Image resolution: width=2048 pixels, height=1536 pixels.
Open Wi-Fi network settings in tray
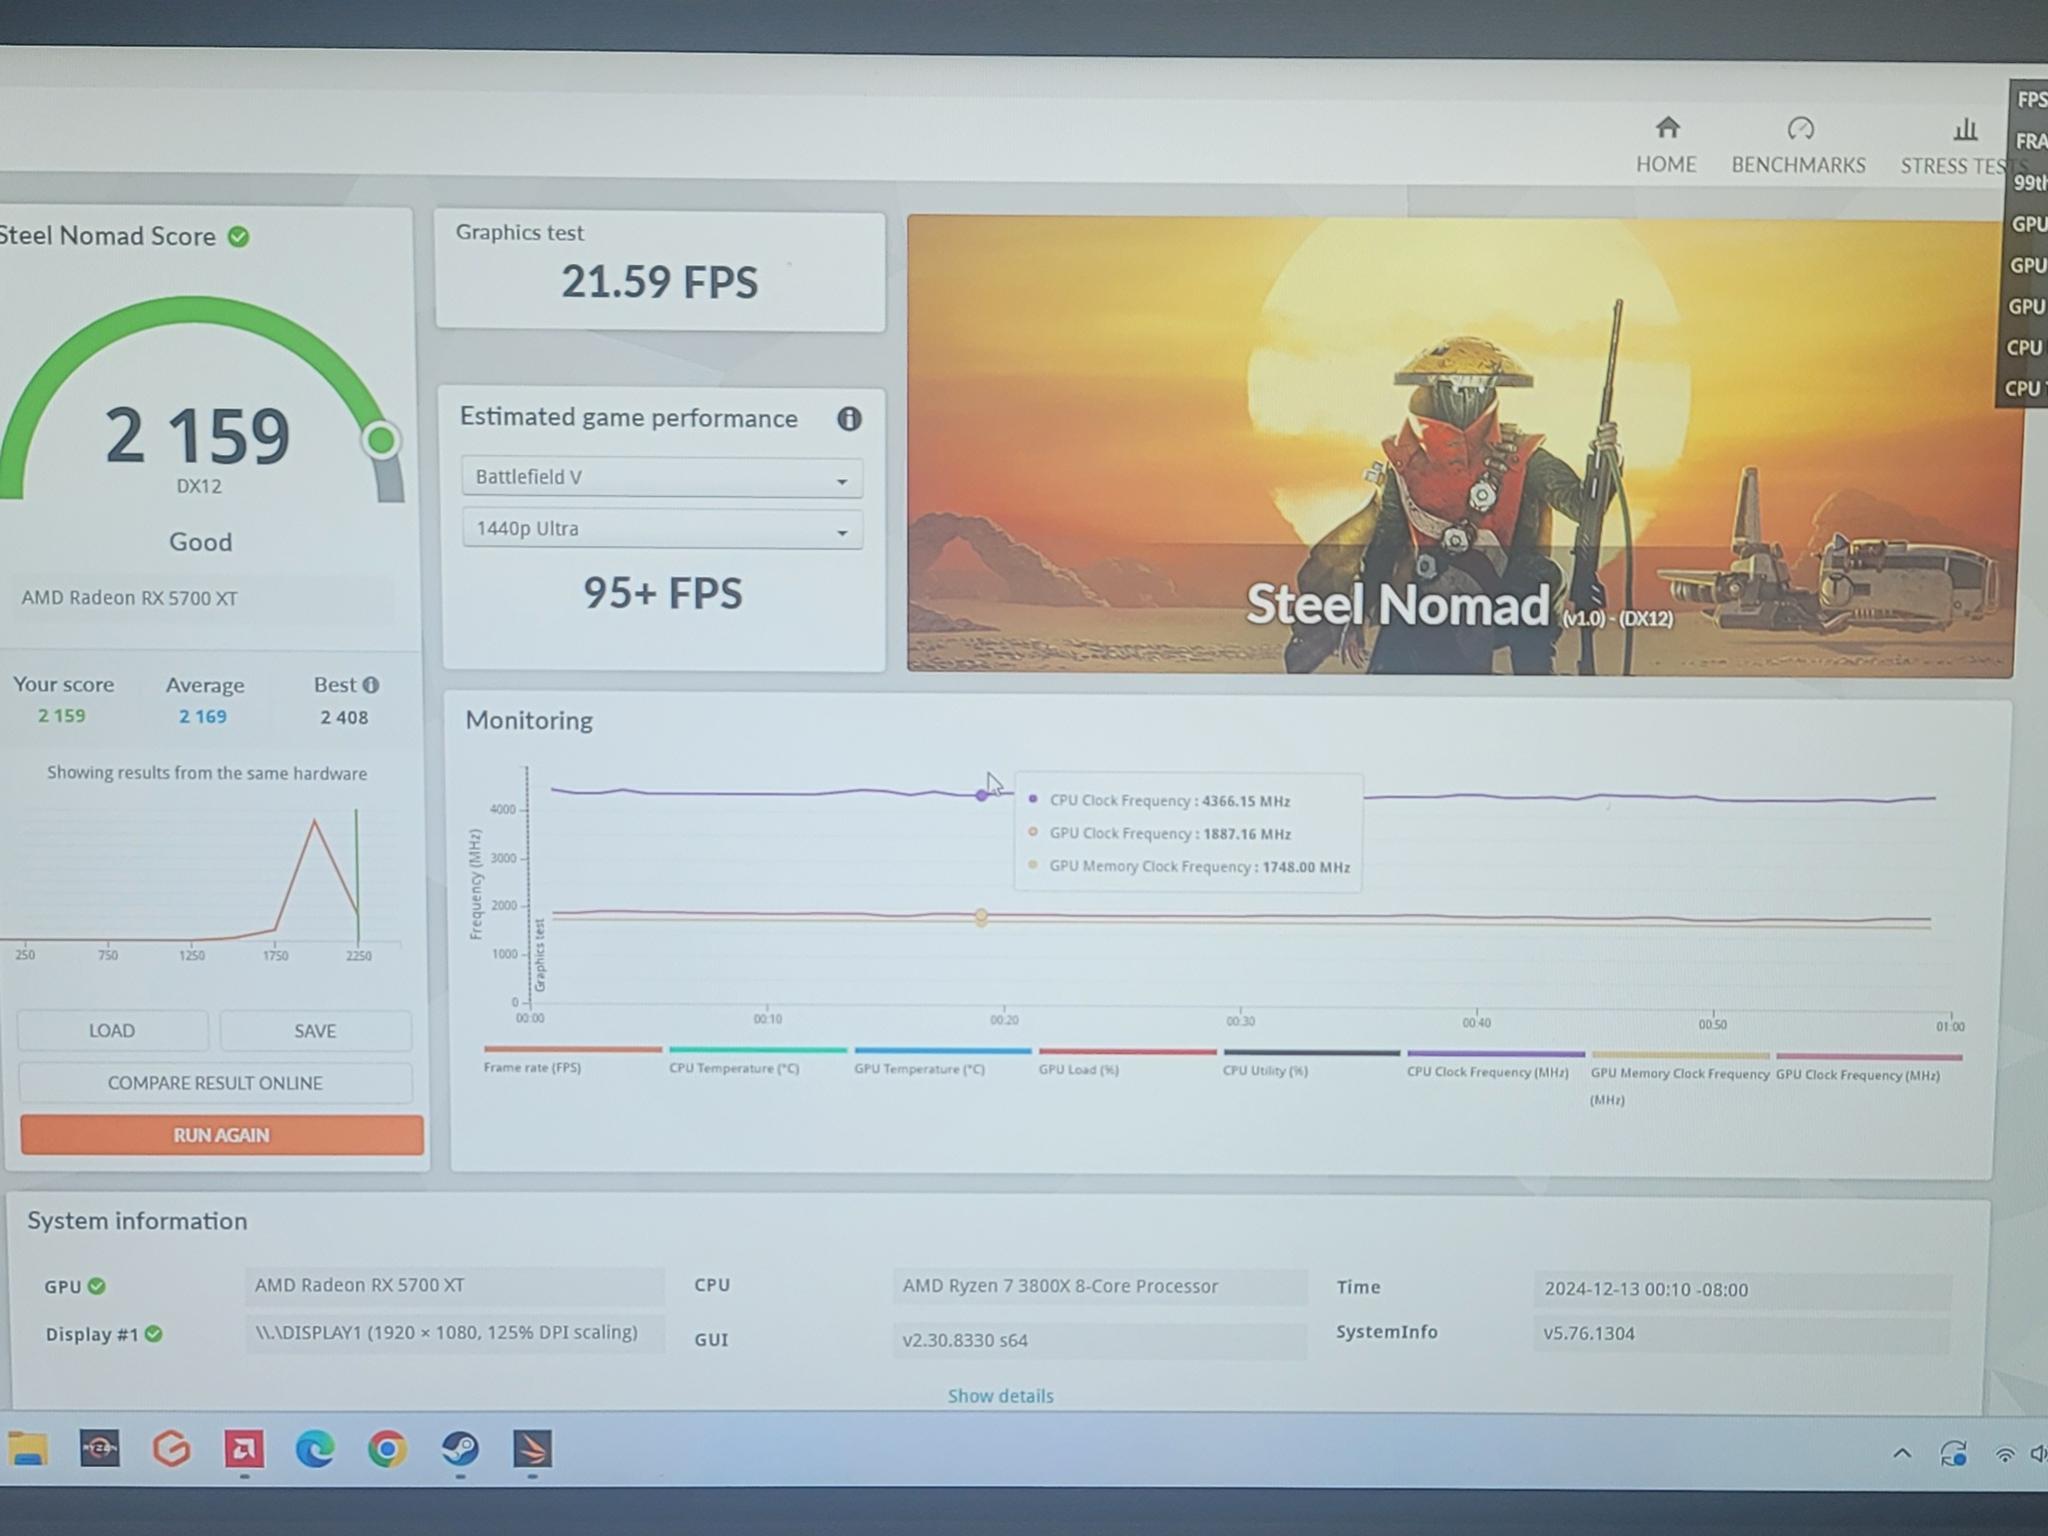(2004, 1455)
